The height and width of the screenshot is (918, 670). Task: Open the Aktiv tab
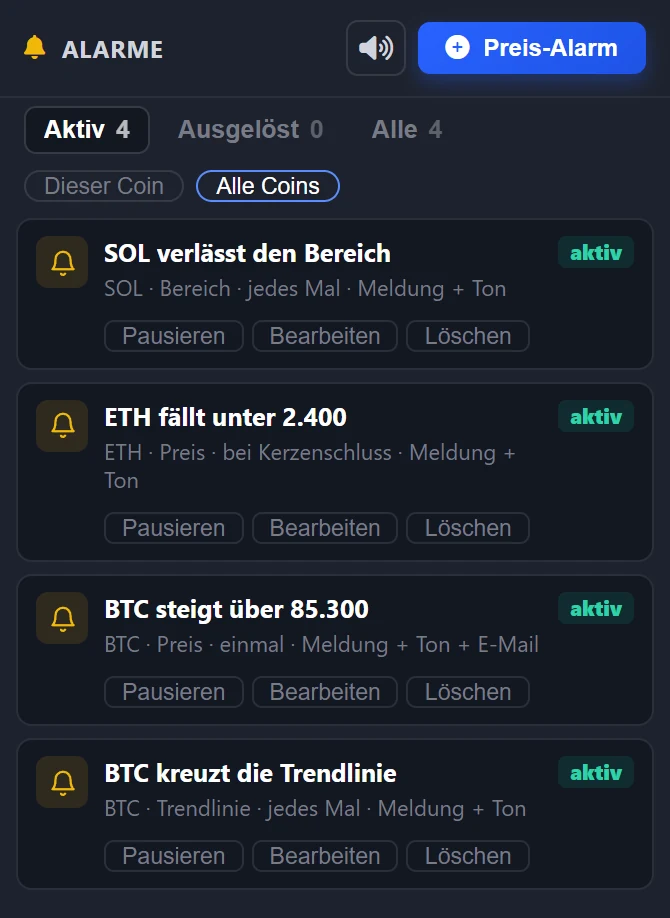coord(87,129)
